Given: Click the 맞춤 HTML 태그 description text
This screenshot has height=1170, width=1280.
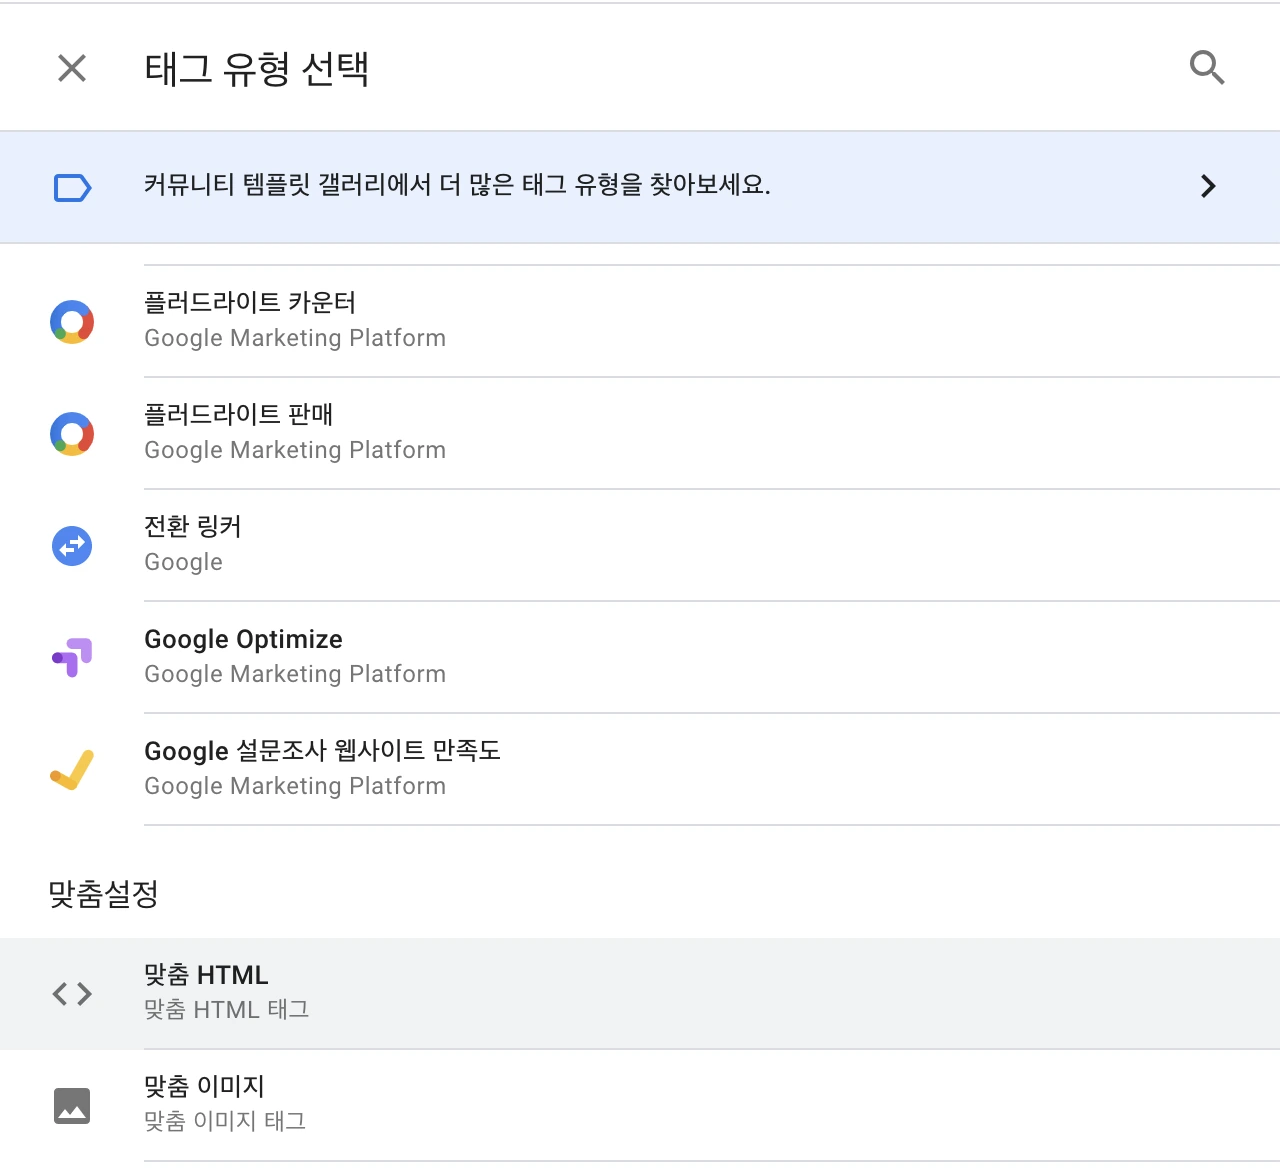Looking at the screenshot, I should [x=227, y=1010].
